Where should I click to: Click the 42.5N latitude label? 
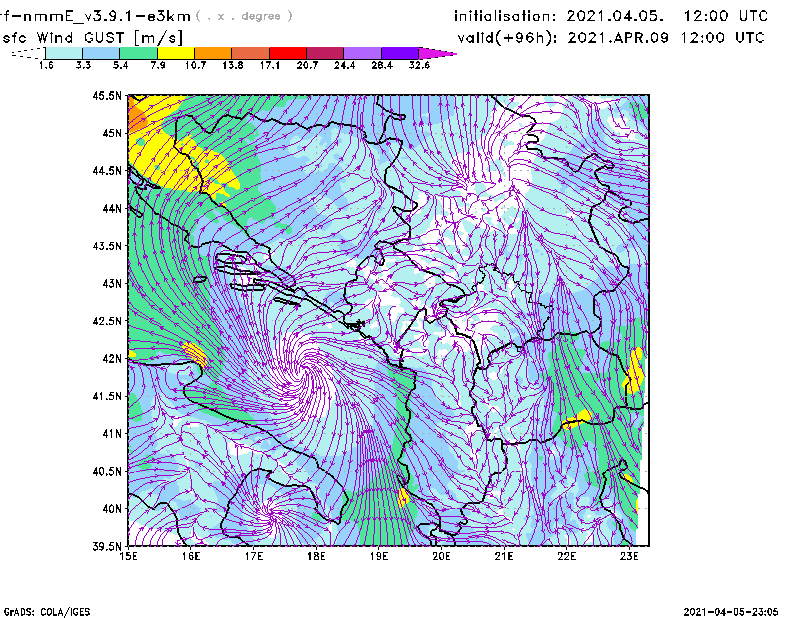click(107, 321)
